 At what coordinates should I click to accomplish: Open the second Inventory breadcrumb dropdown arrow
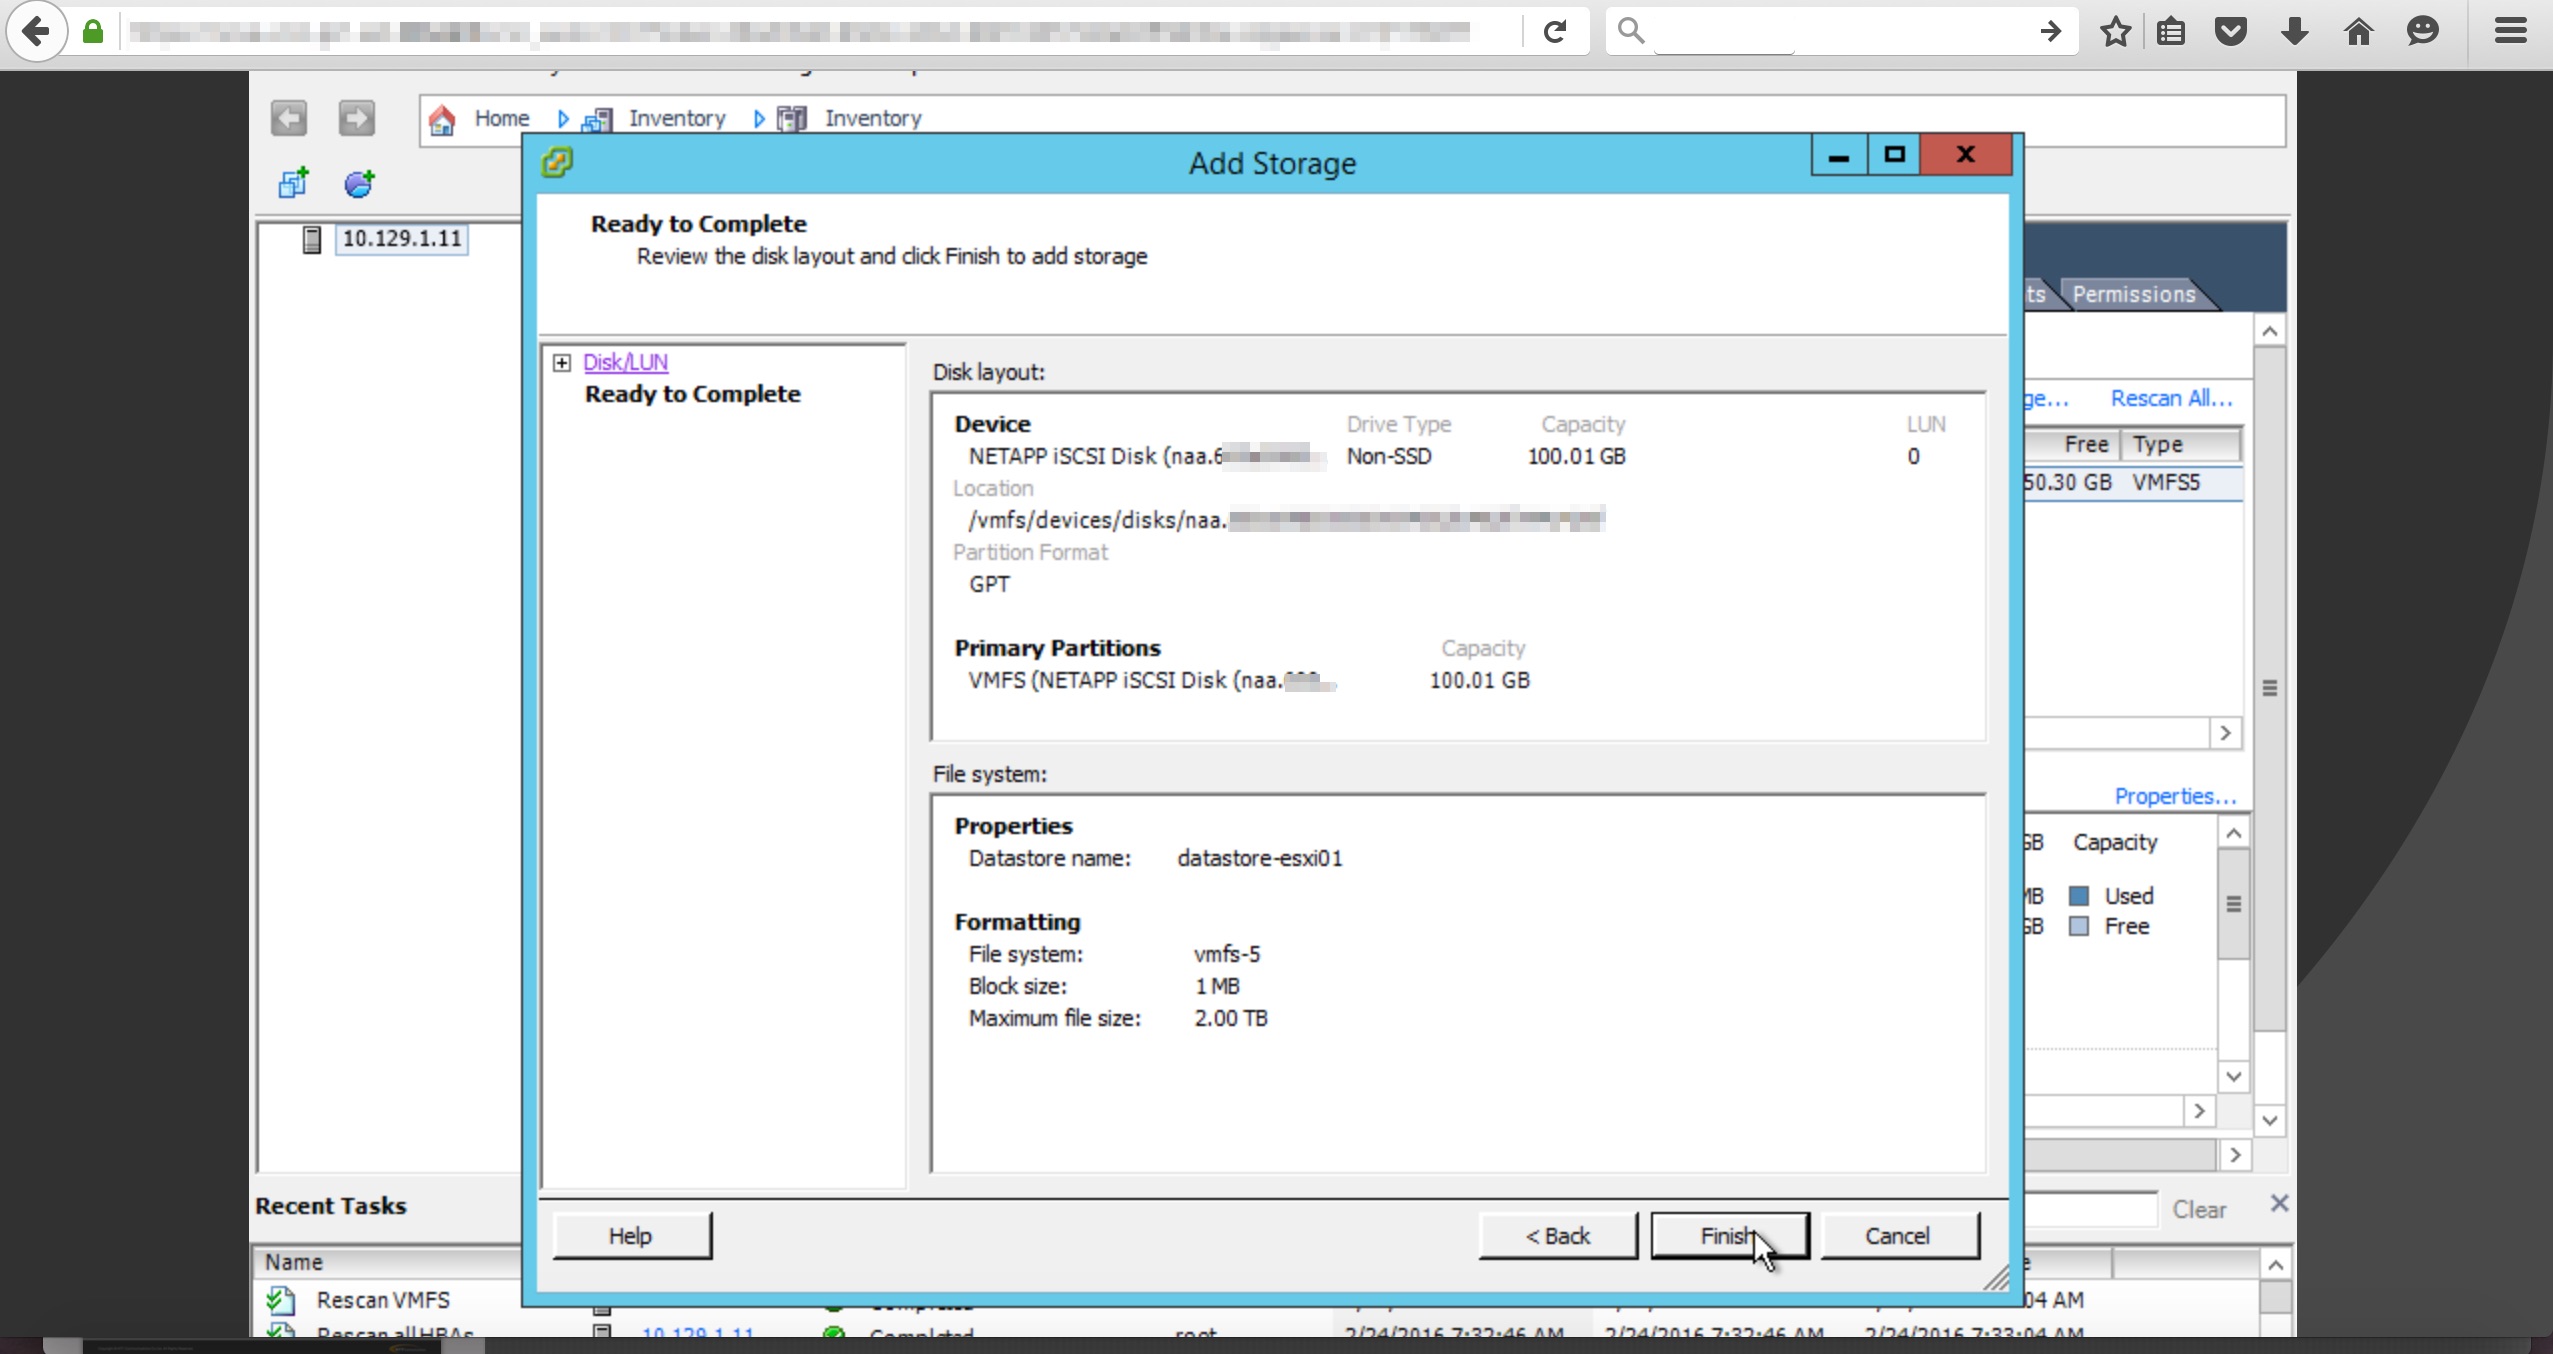click(x=759, y=119)
